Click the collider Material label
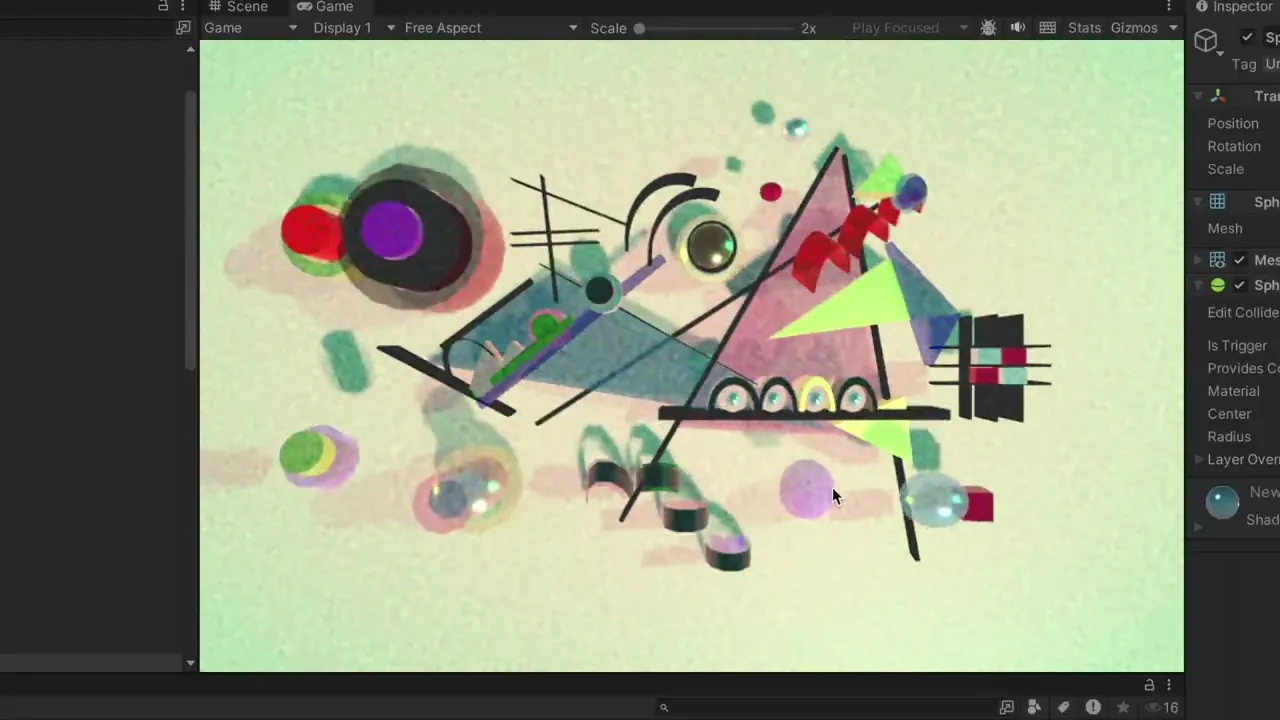The width and height of the screenshot is (1280, 720). [x=1233, y=392]
